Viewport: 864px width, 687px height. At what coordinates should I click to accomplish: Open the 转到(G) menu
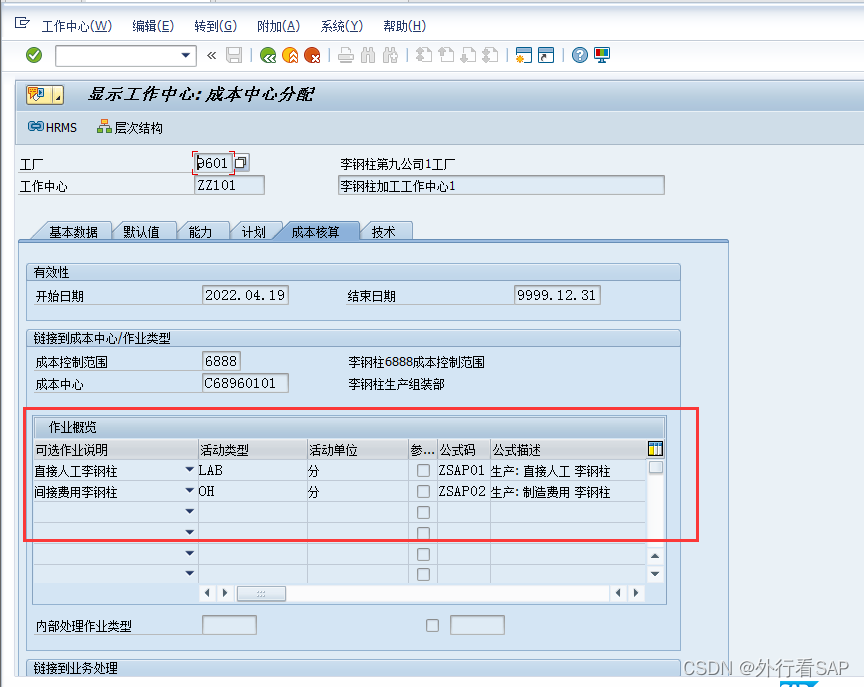(215, 26)
